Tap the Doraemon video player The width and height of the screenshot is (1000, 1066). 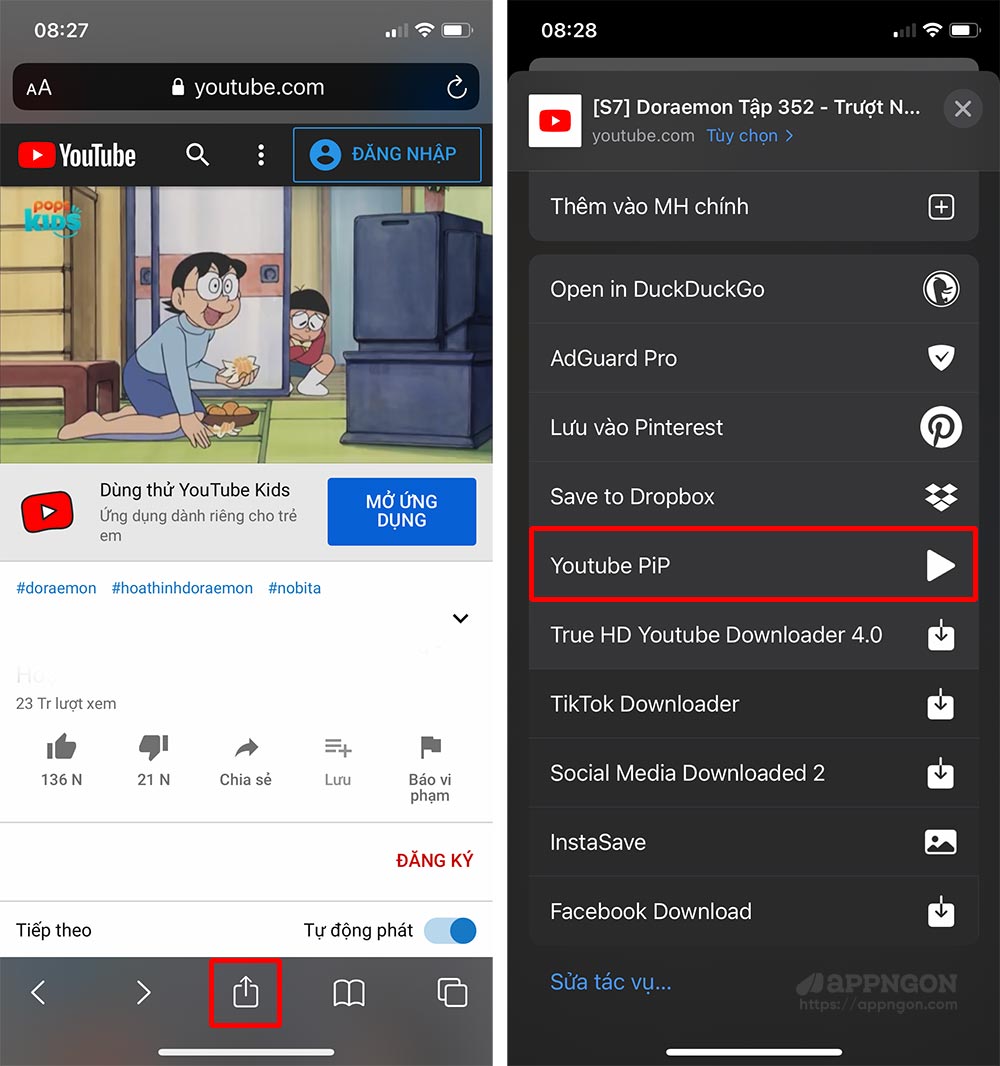pos(246,325)
